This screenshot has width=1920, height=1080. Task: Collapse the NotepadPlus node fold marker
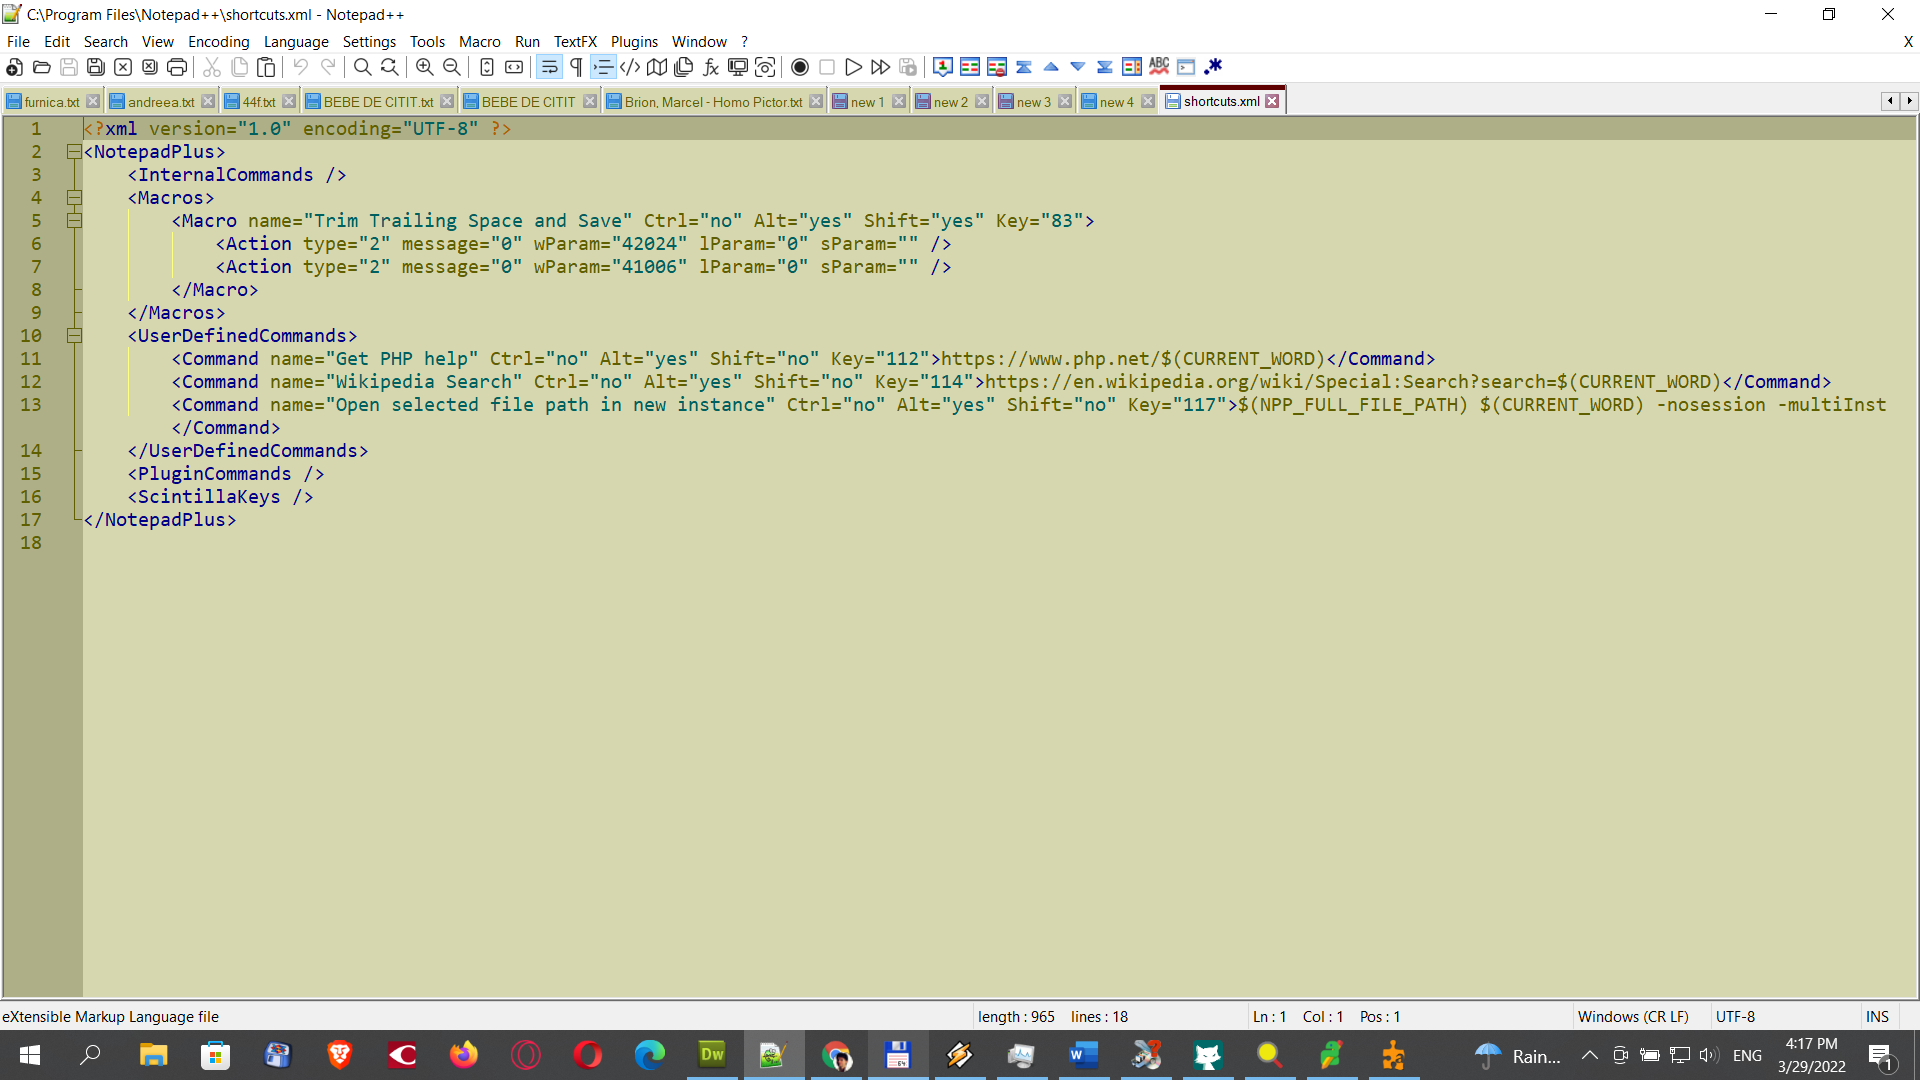pyautogui.click(x=74, y=152)
